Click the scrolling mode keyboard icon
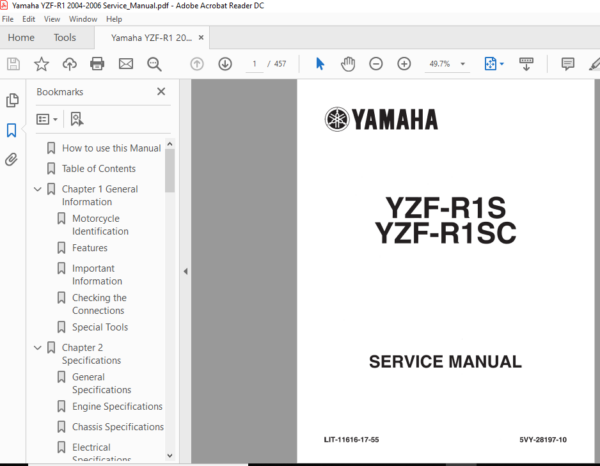 tap(526, 64)
